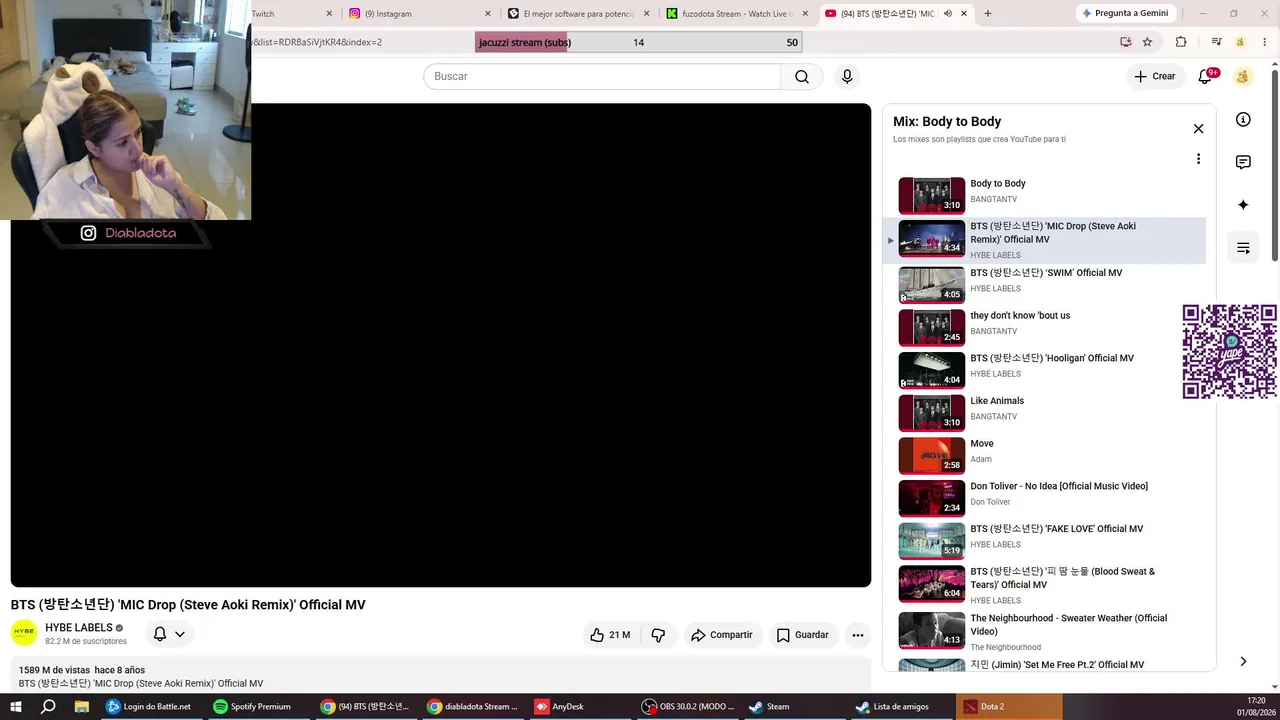
Task: Start voice search with the microphone icon
Action: [847, 77]
